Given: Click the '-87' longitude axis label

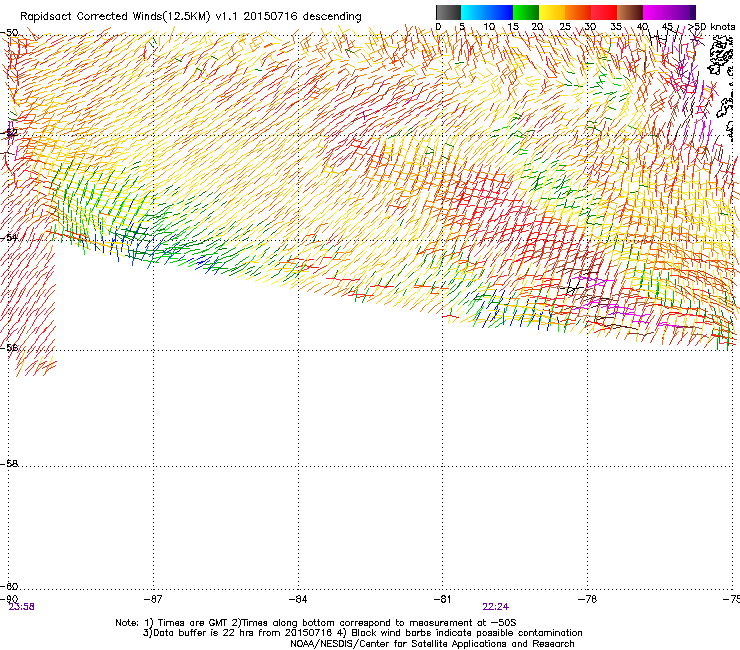Looking at the screenshot, I should [x=153, y=599].
